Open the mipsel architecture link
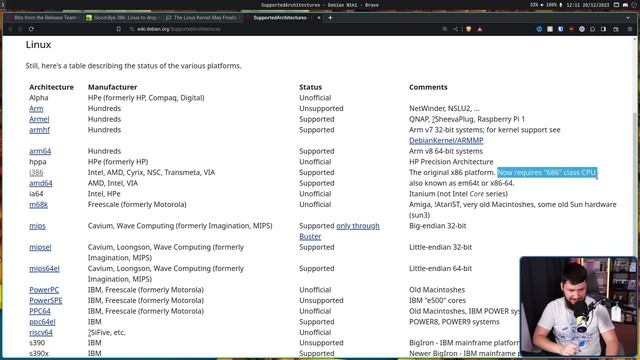 (x=40, y=247)
